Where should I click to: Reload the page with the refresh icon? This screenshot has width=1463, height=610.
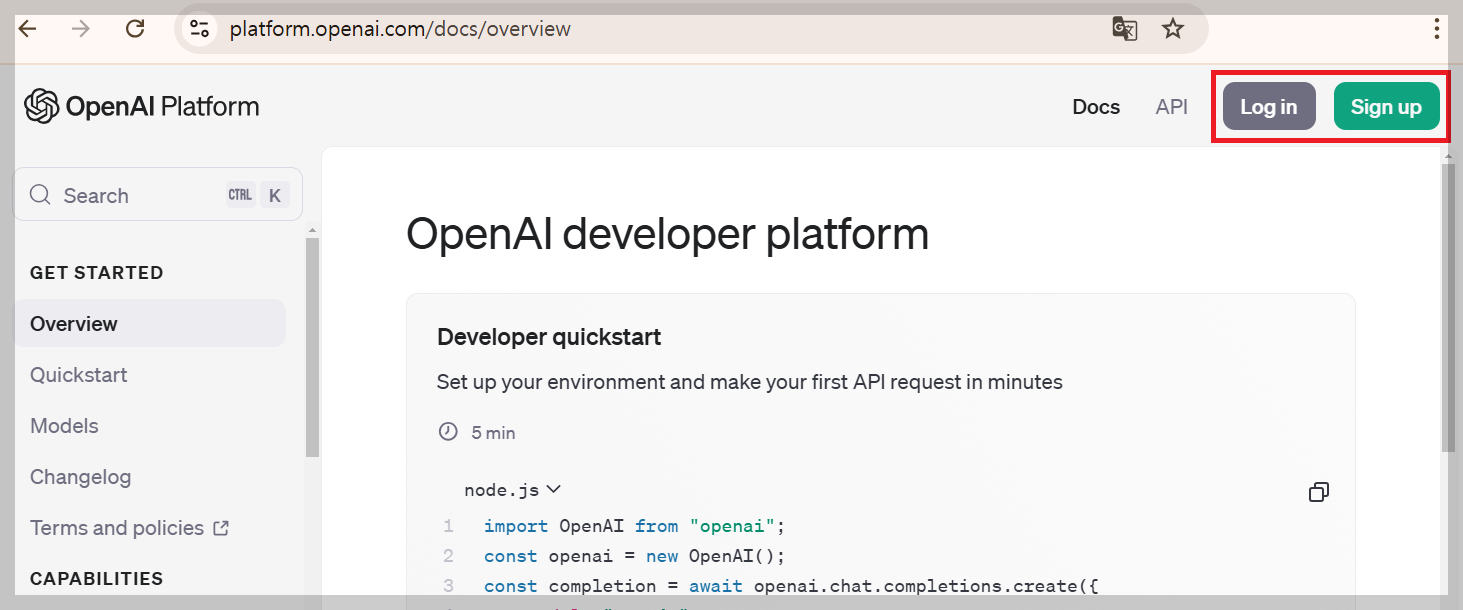pyautogui.click(x=135, y=29)
